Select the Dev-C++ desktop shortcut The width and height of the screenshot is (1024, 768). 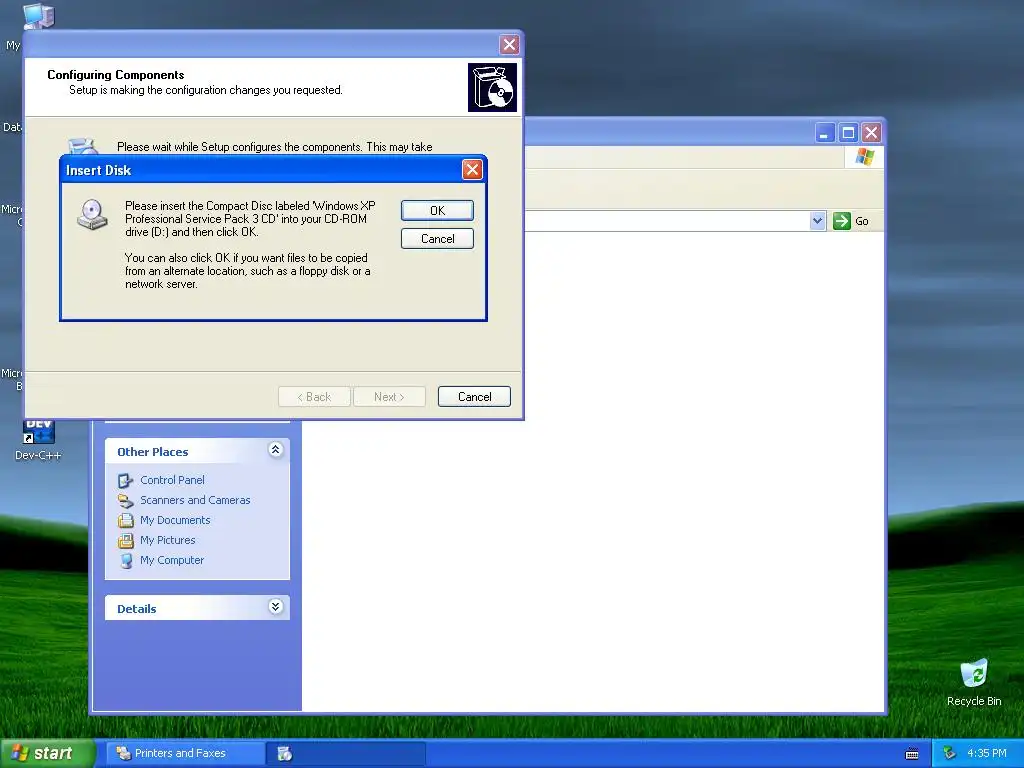pyautogui.click(x=38, y=441)
